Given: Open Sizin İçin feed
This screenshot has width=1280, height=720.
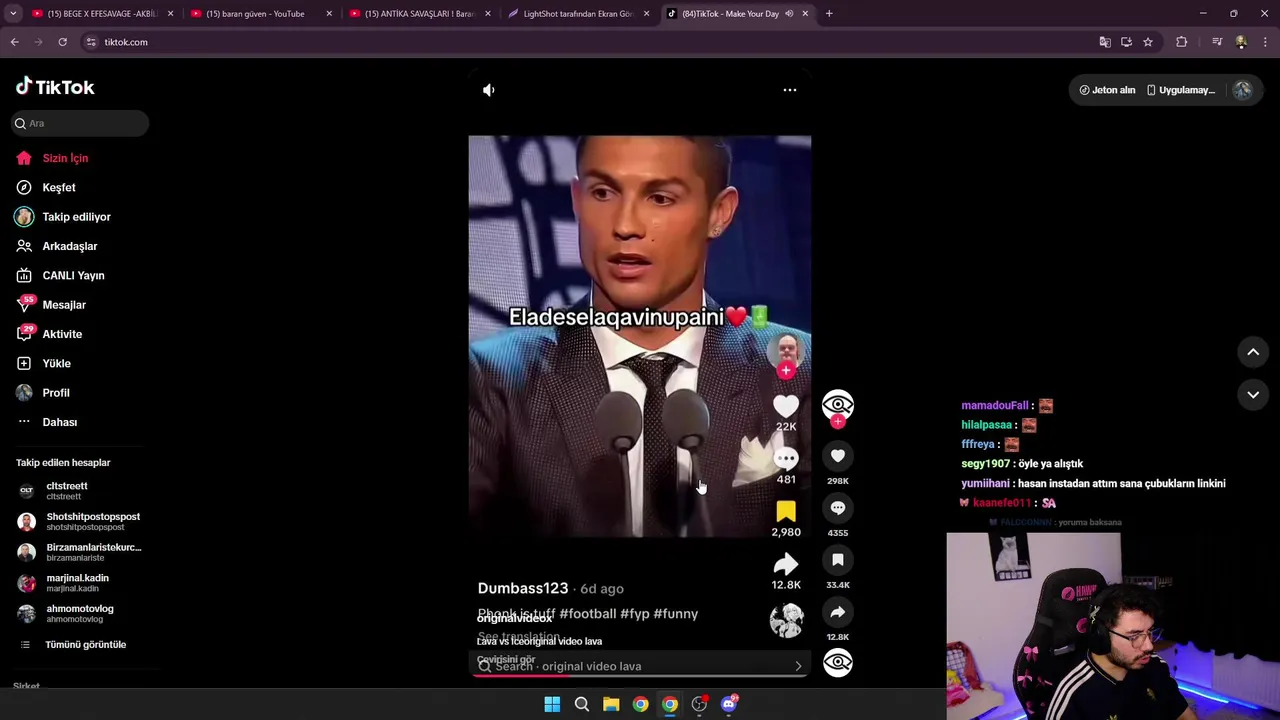Looking at the screenshot, I should pyautogui.click(x=66, y=158).
